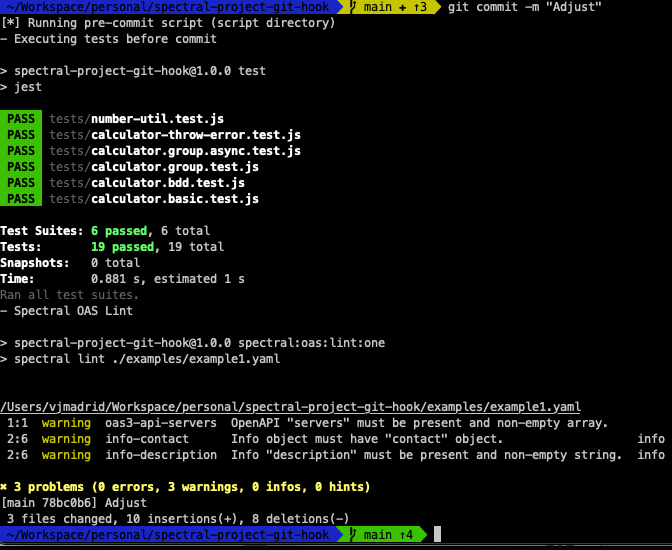Click the '> jest' command line

21,87
